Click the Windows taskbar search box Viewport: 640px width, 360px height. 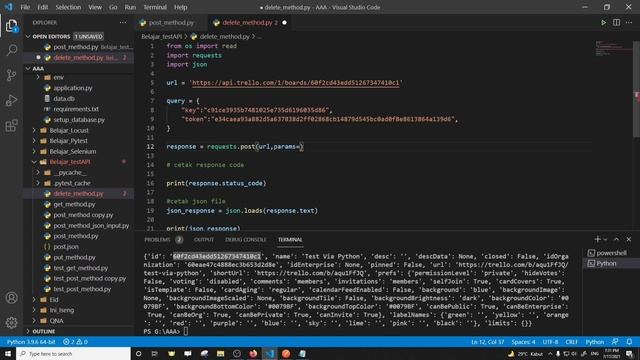tap(73, 353)
